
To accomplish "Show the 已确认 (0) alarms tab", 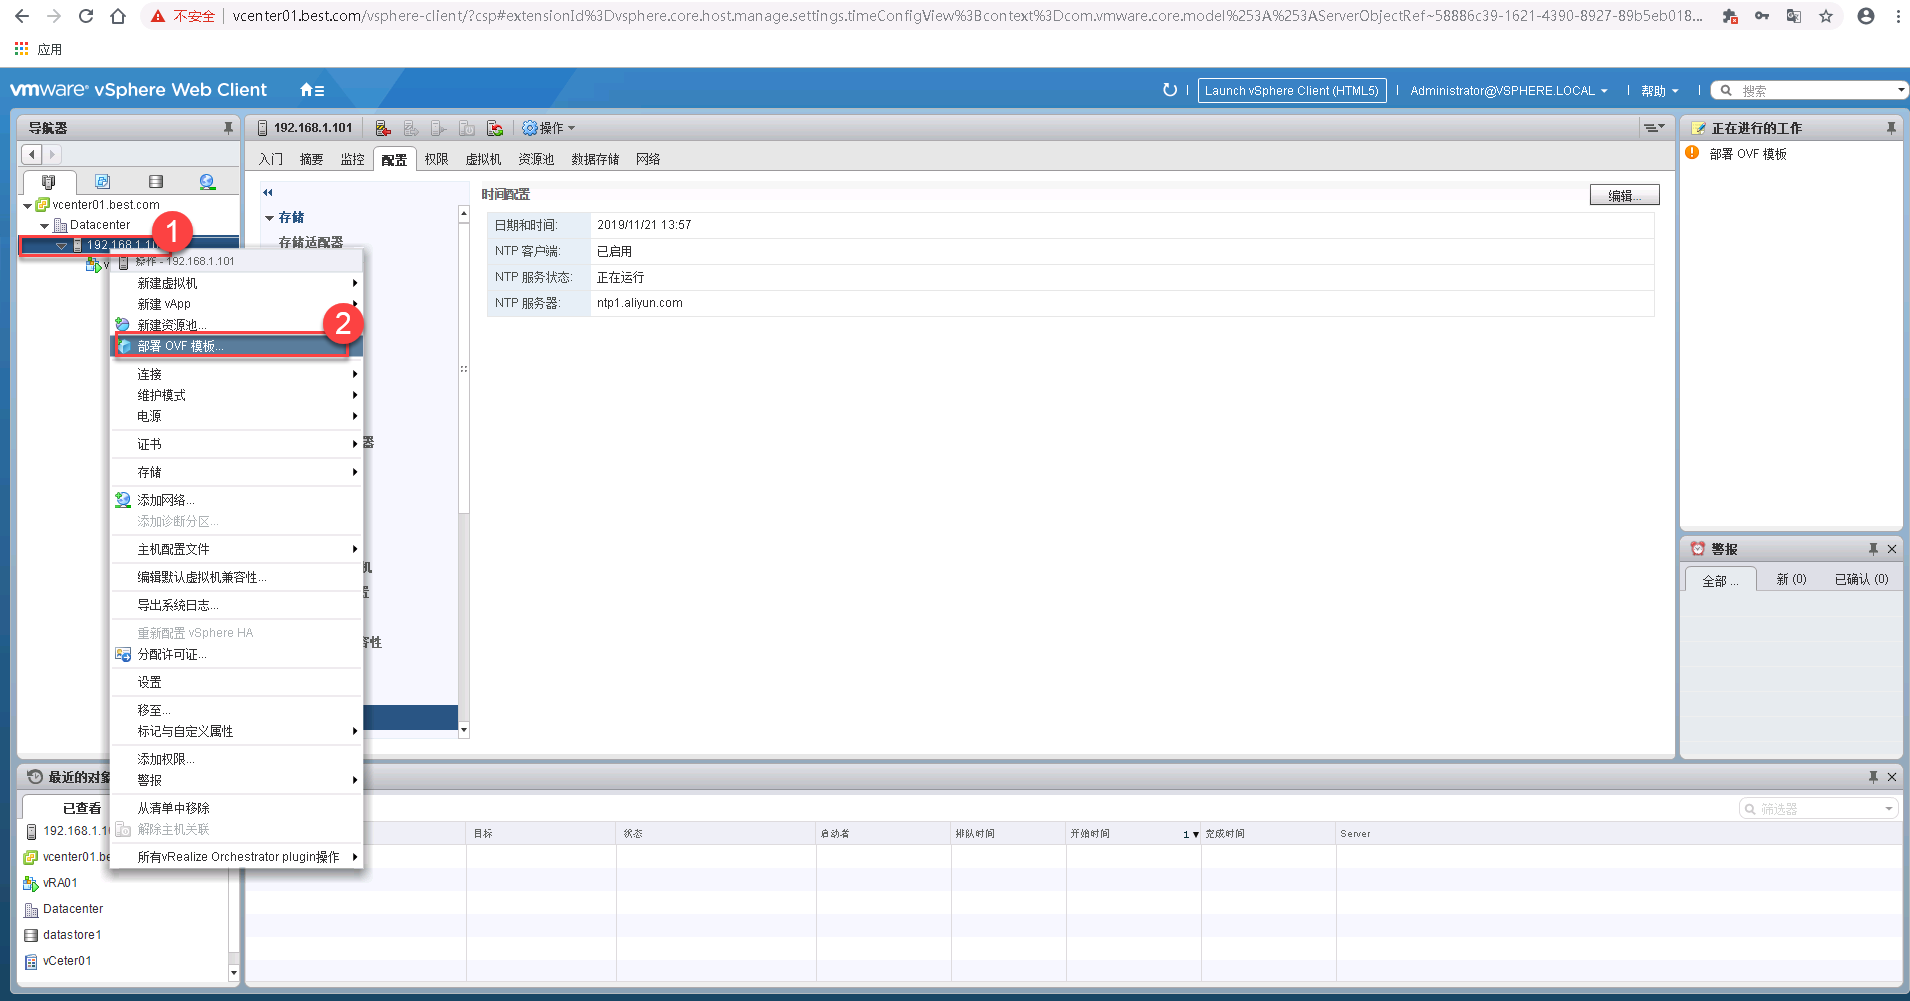I will pyautogui.click(x=1861, y=580).
